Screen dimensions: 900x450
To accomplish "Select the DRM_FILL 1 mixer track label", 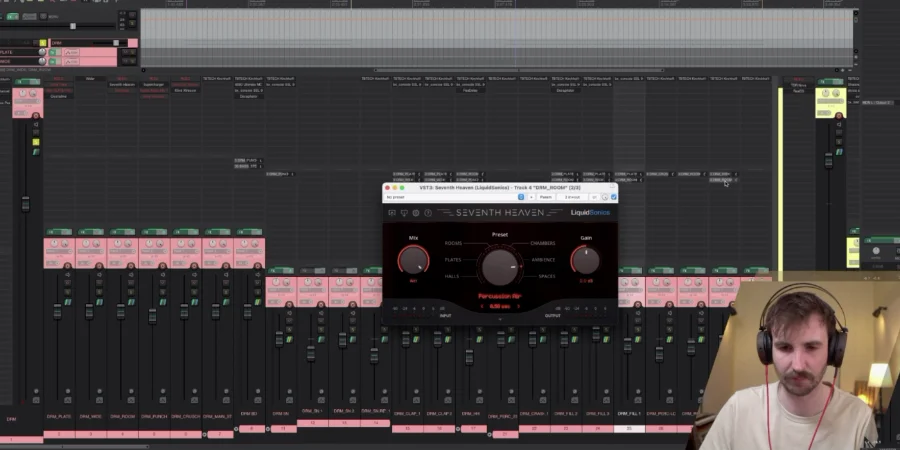I will tap(629, 413).
